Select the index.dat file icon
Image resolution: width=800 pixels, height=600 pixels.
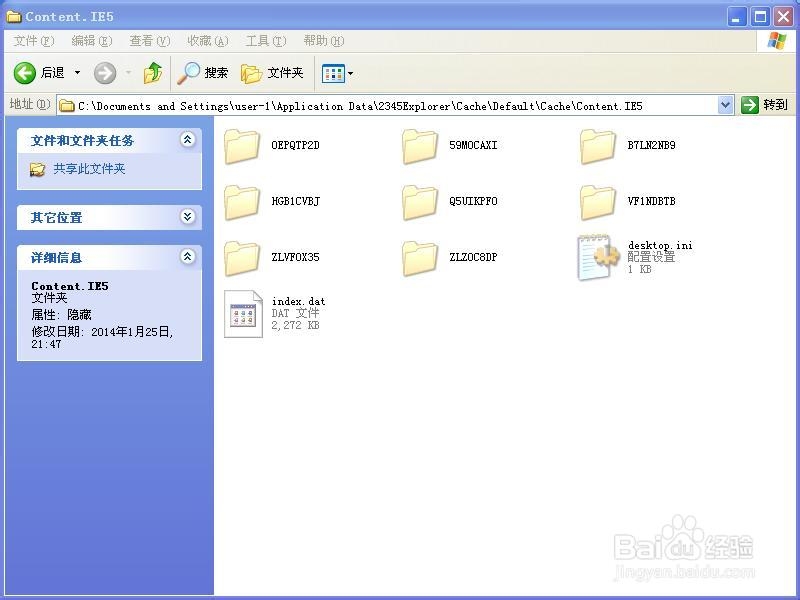pos(243,314)
